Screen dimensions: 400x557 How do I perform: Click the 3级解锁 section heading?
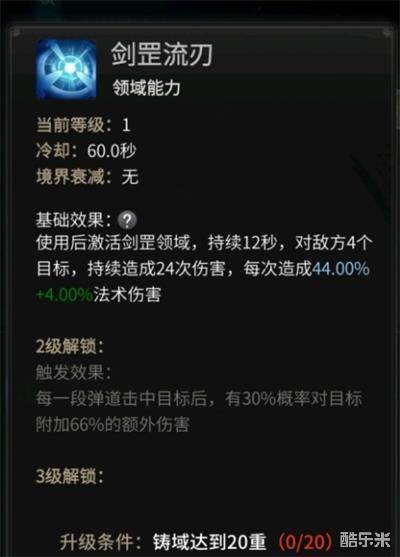(x=70, y=476)
